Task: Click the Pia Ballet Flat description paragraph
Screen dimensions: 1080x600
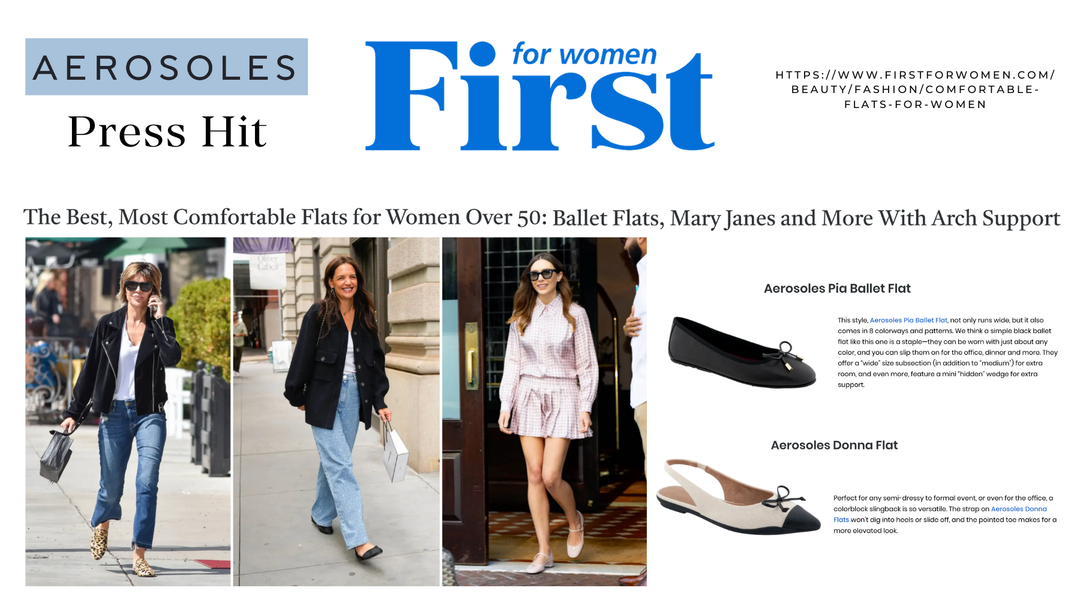Action: pyautogui.click(x=947, y=353)
